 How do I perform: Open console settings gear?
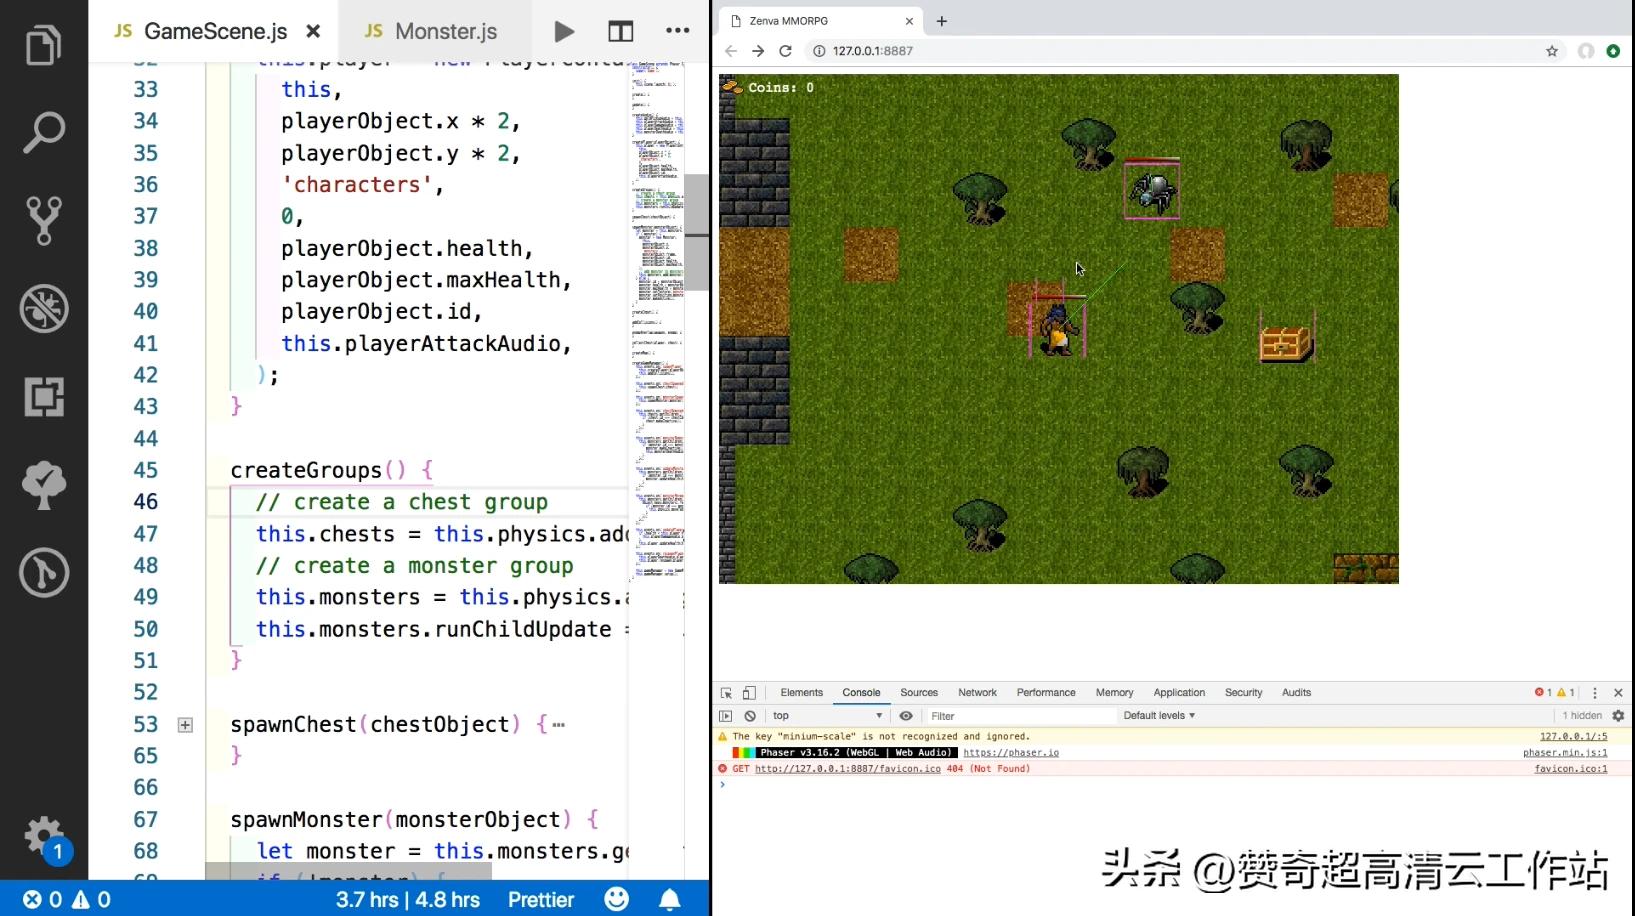(x=1618, y=716)
